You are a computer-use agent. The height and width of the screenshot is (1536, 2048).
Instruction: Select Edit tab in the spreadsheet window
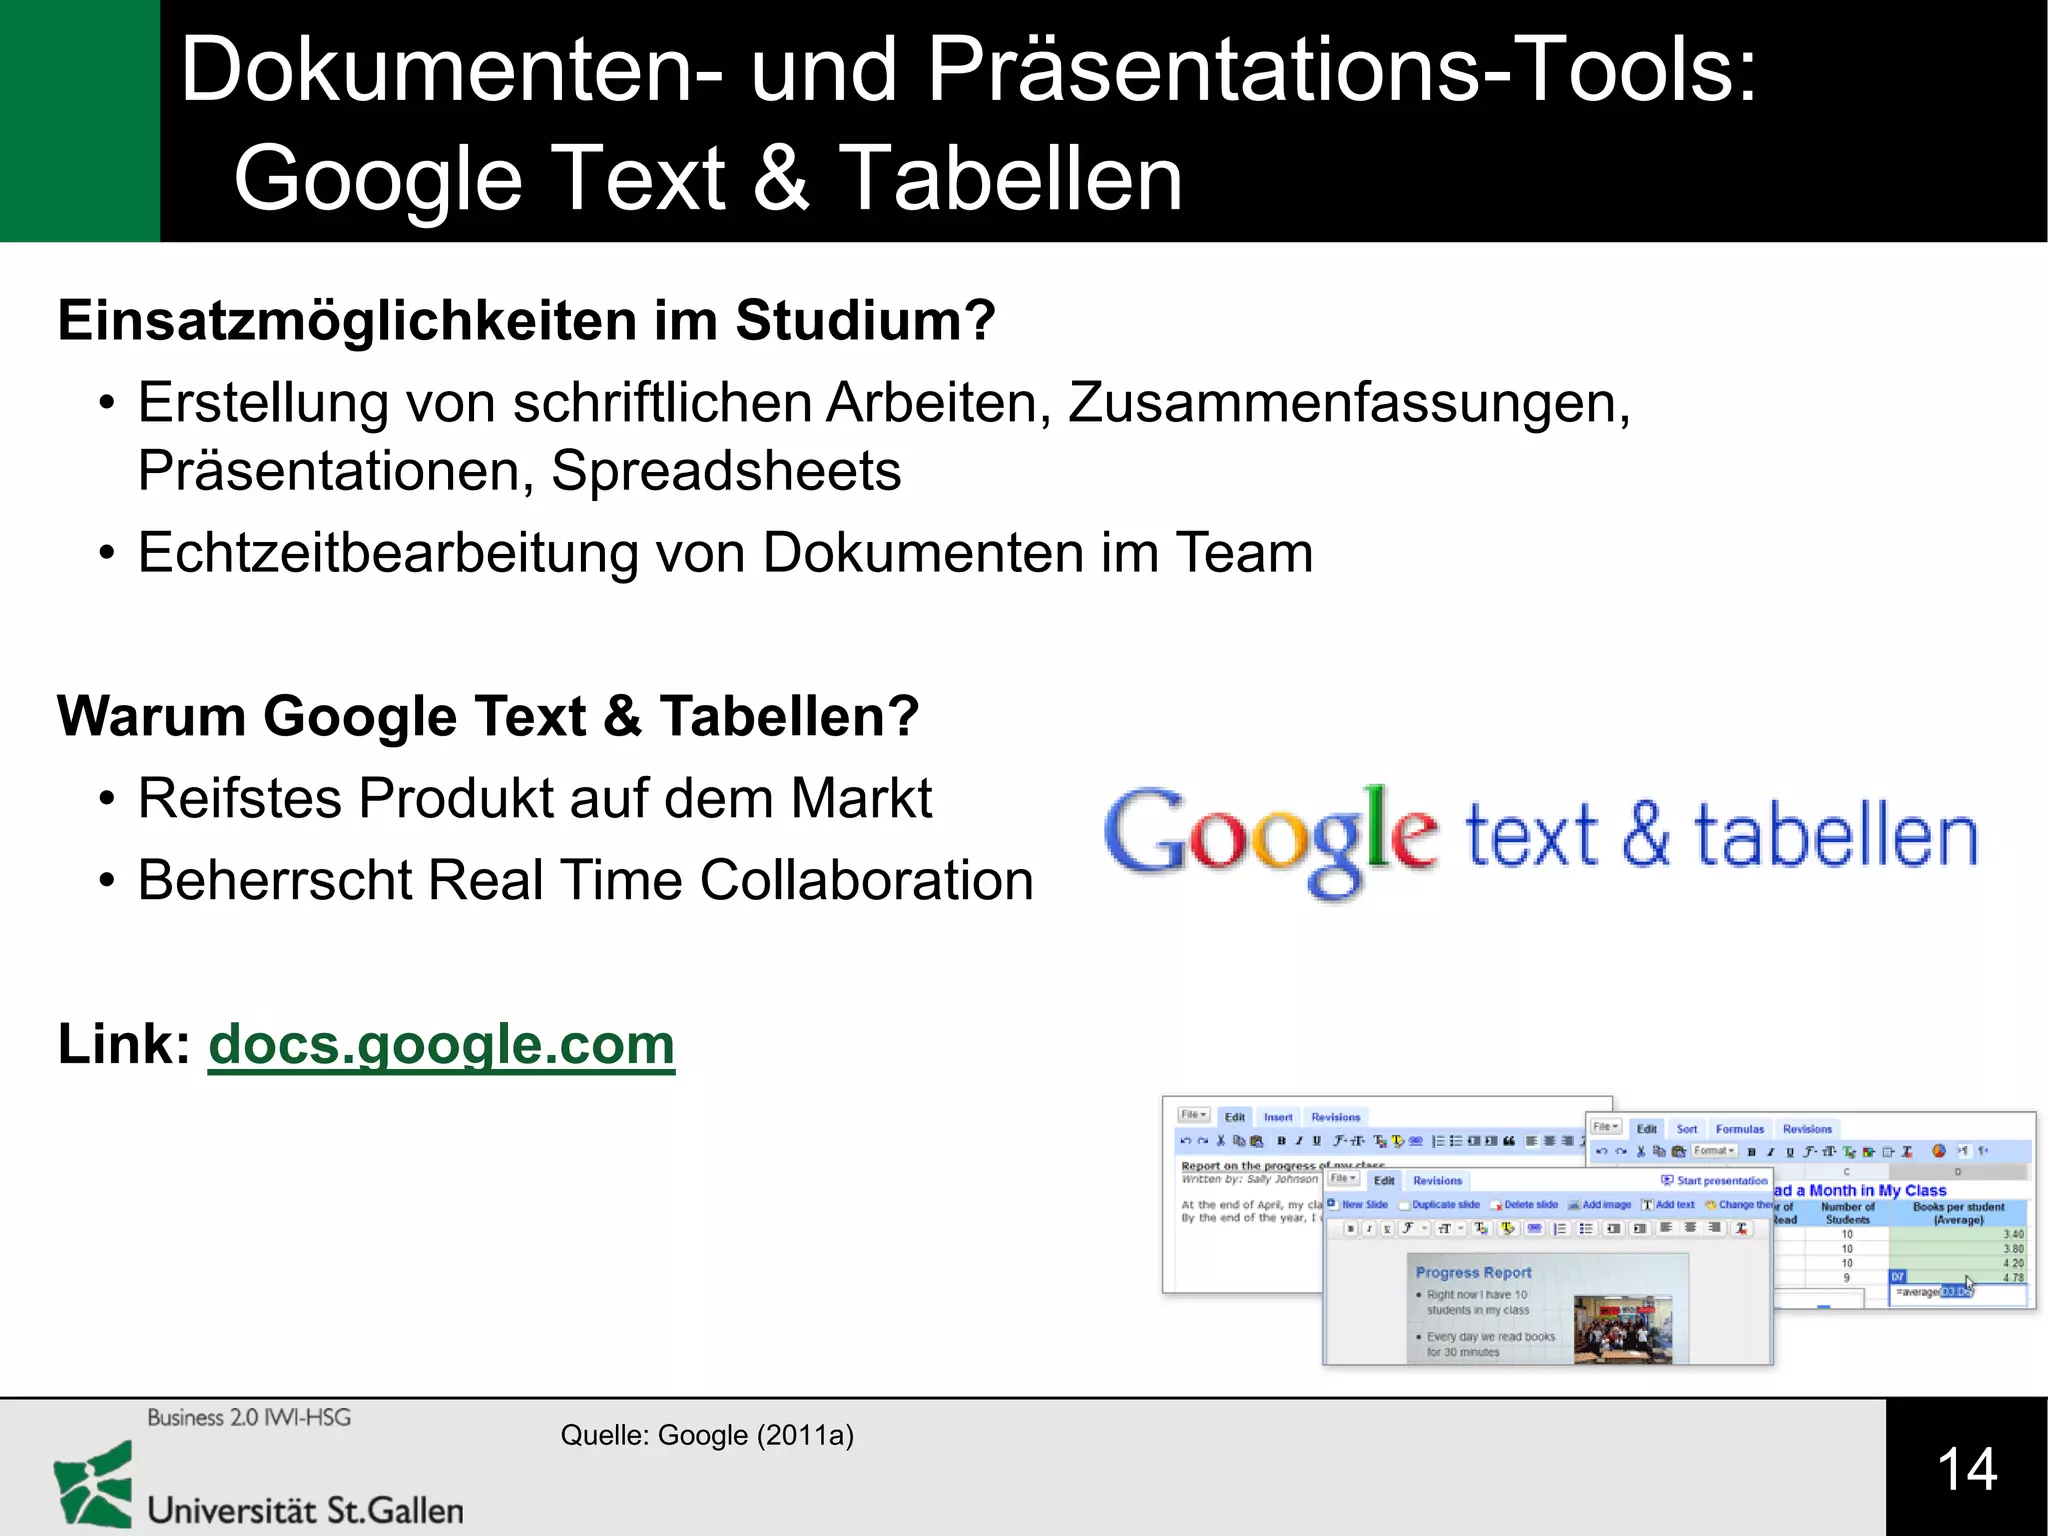pyautogui.click(x=1647, y=1129)
